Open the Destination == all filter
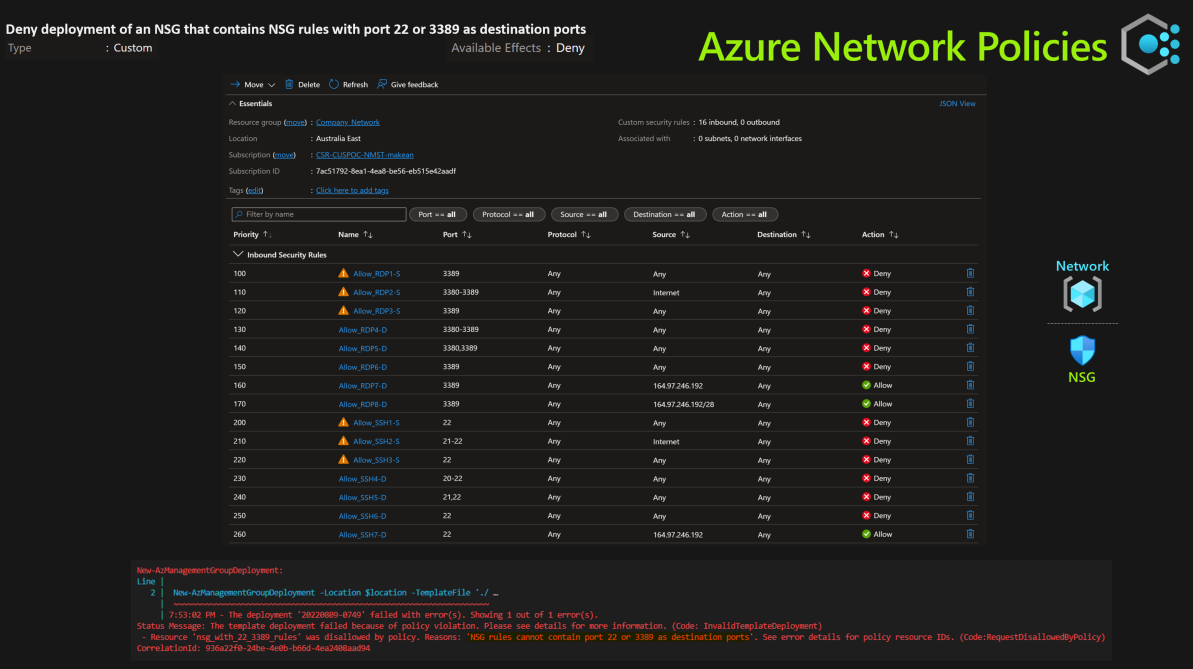This screenshot has width=1193, height=669. click(664, 215)
